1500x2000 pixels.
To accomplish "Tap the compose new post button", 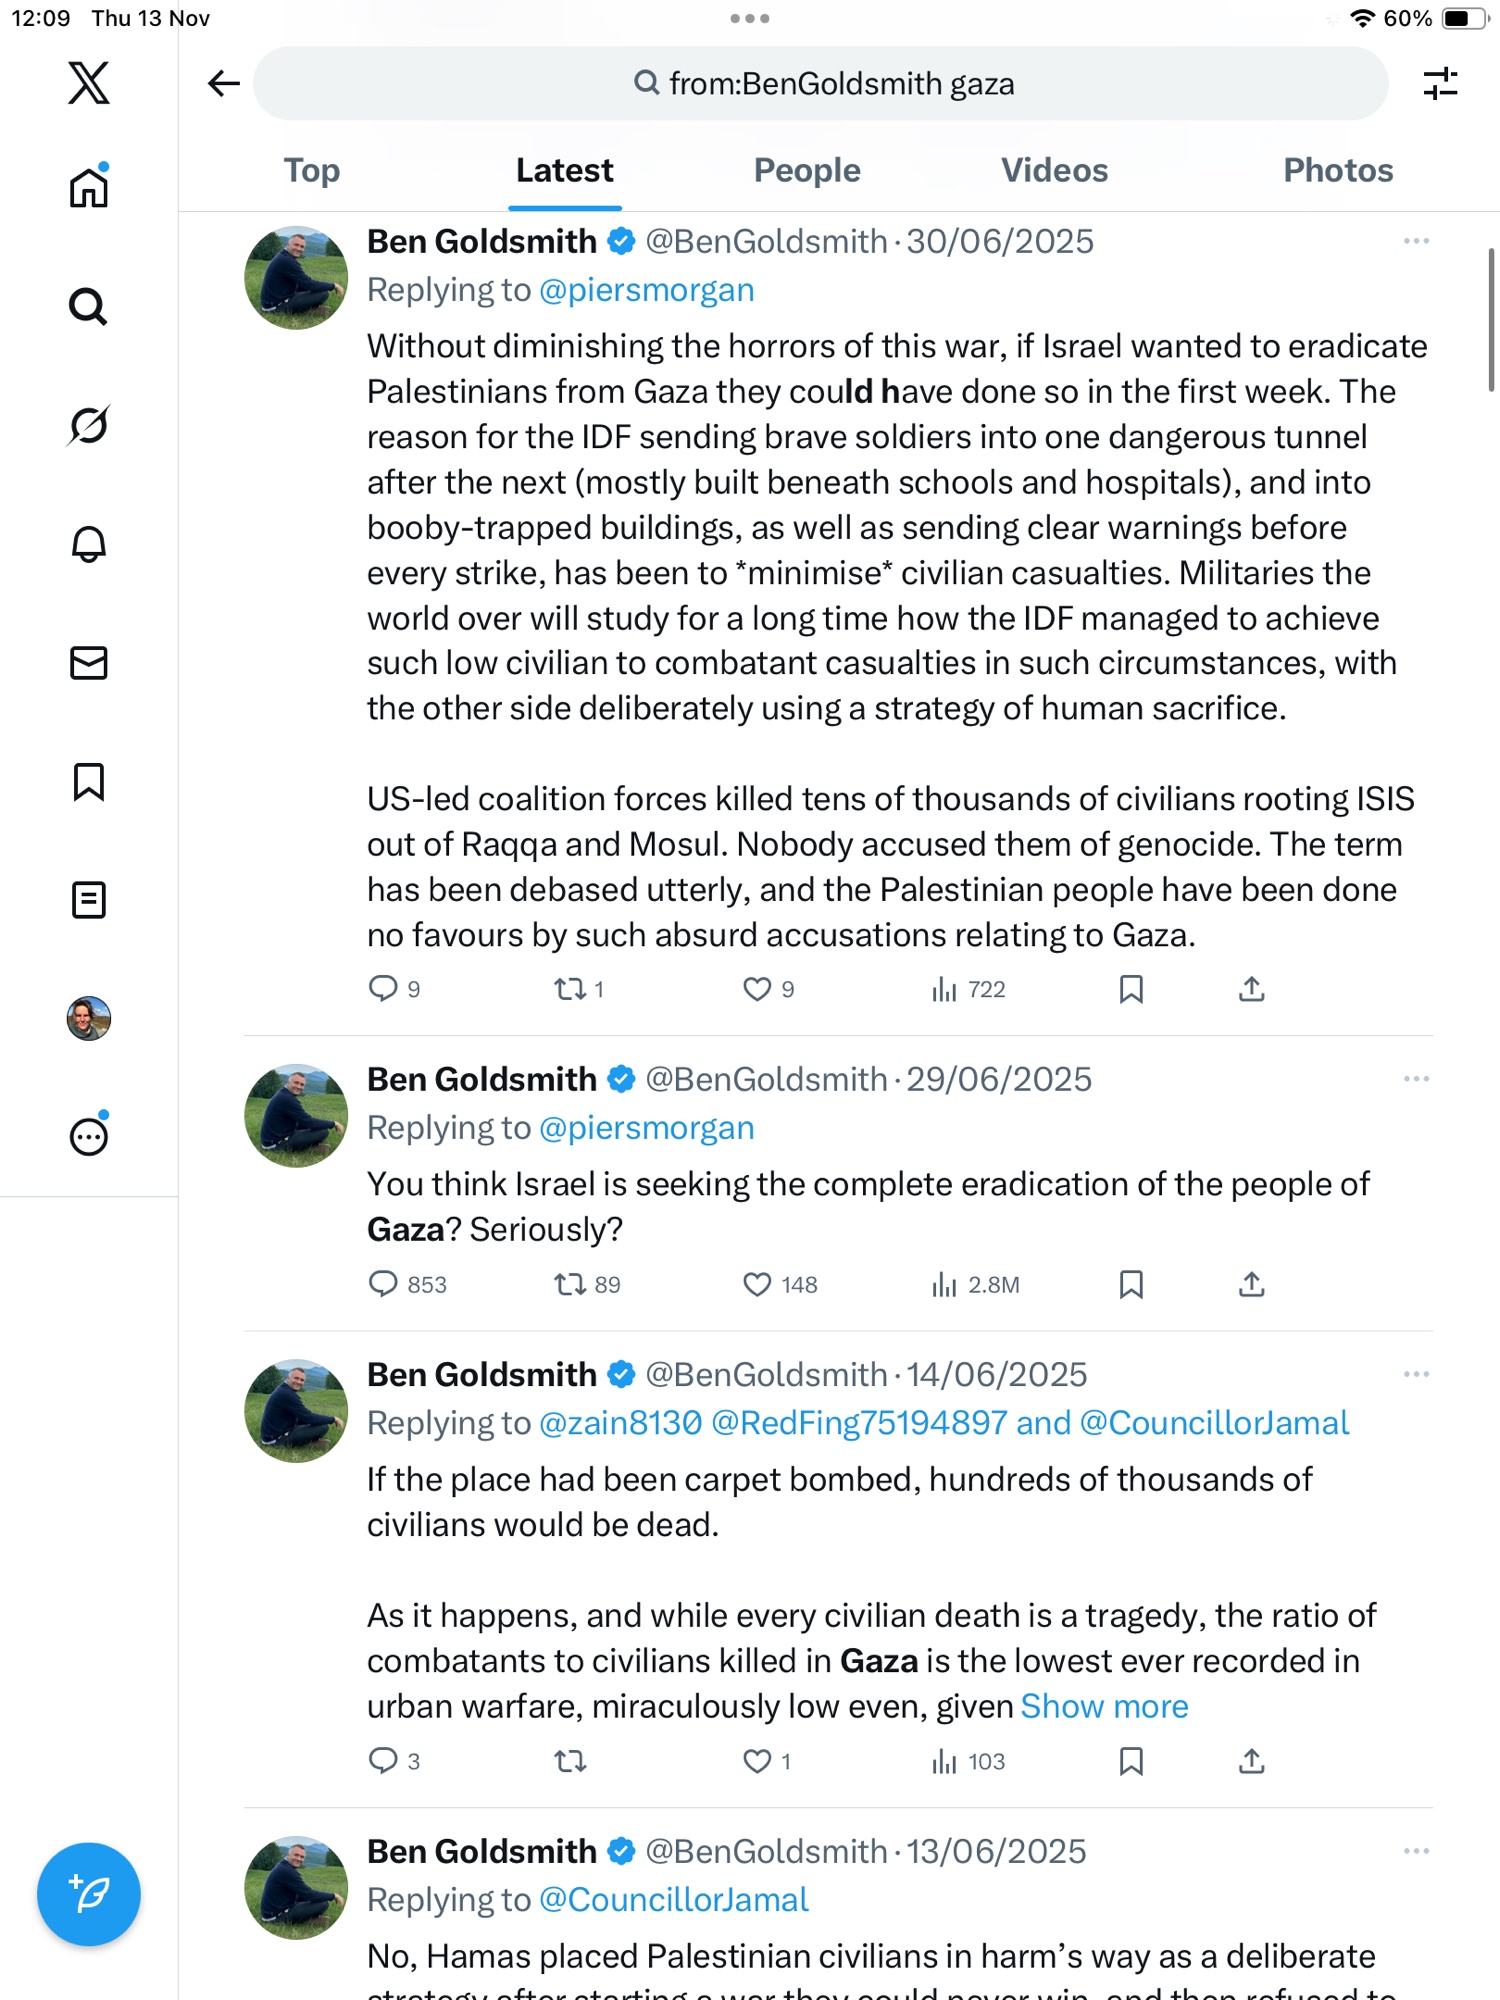I will point(88,1893).
